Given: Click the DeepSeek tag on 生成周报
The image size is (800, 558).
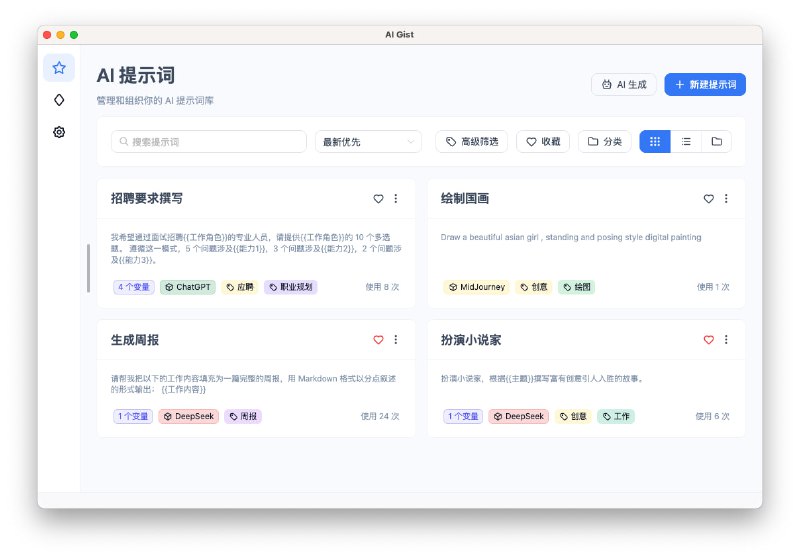Looking at the screenshot, I should coord(188,416).
